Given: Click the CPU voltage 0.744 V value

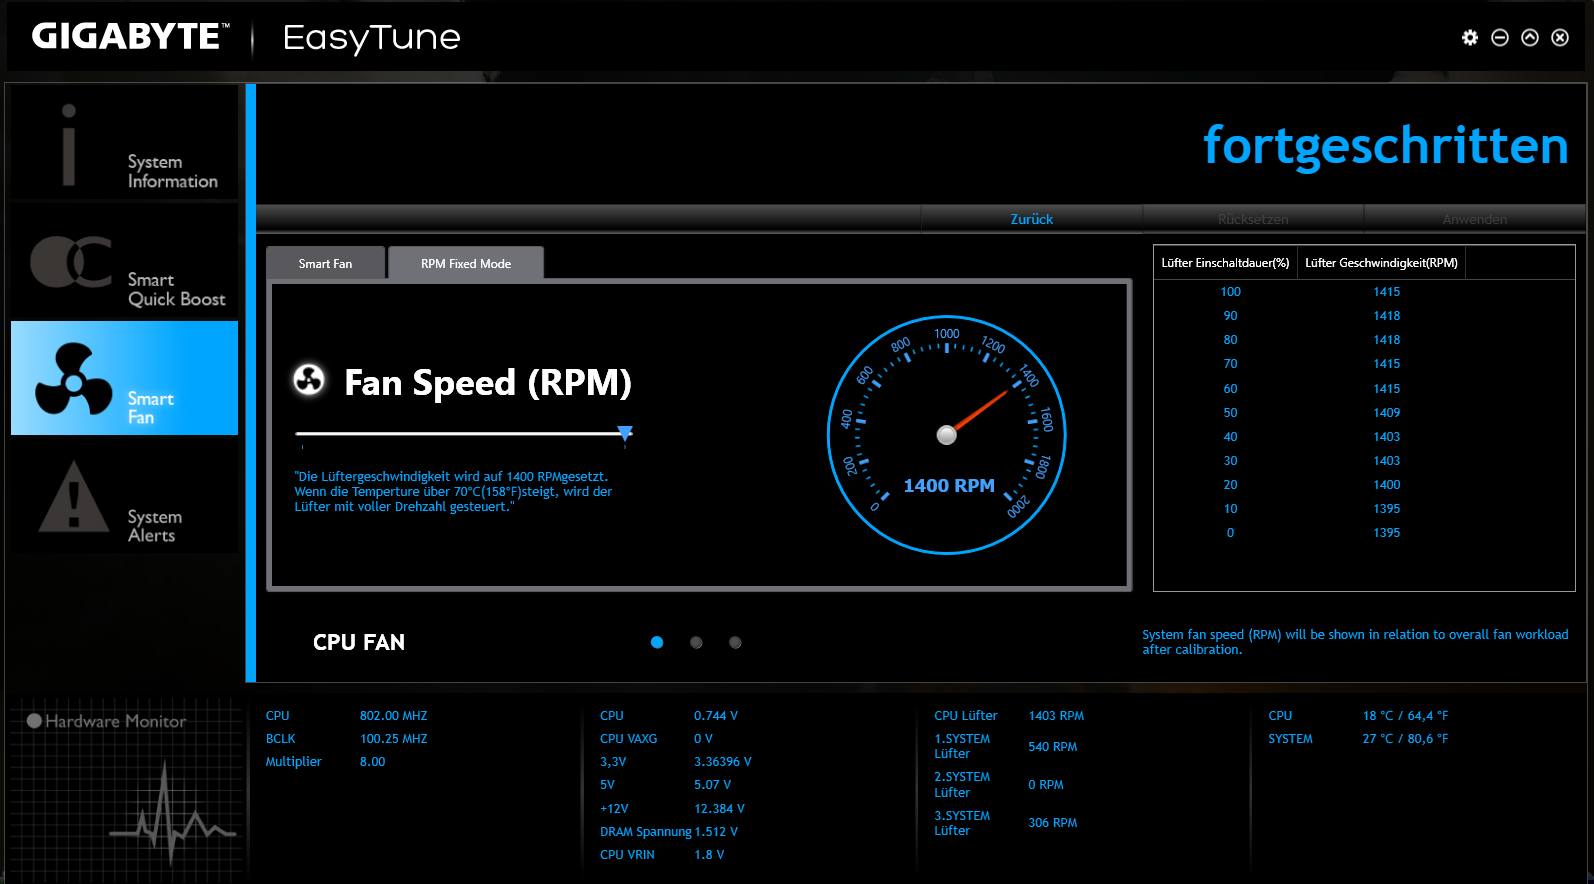Looking at the screenshot, I should click(716, 716).
